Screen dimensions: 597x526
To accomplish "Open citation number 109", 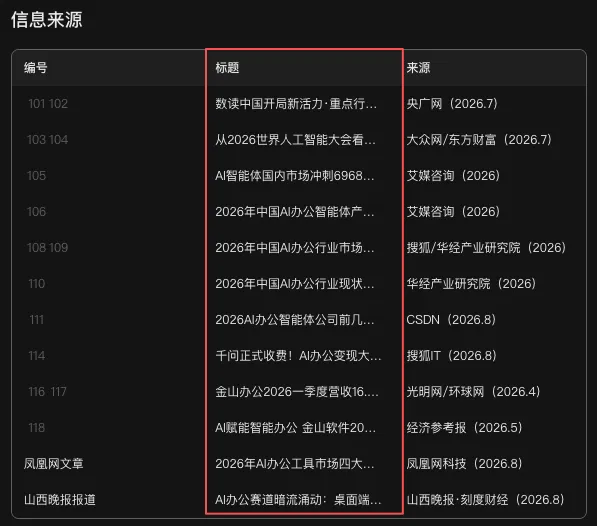I will [58, 248].
